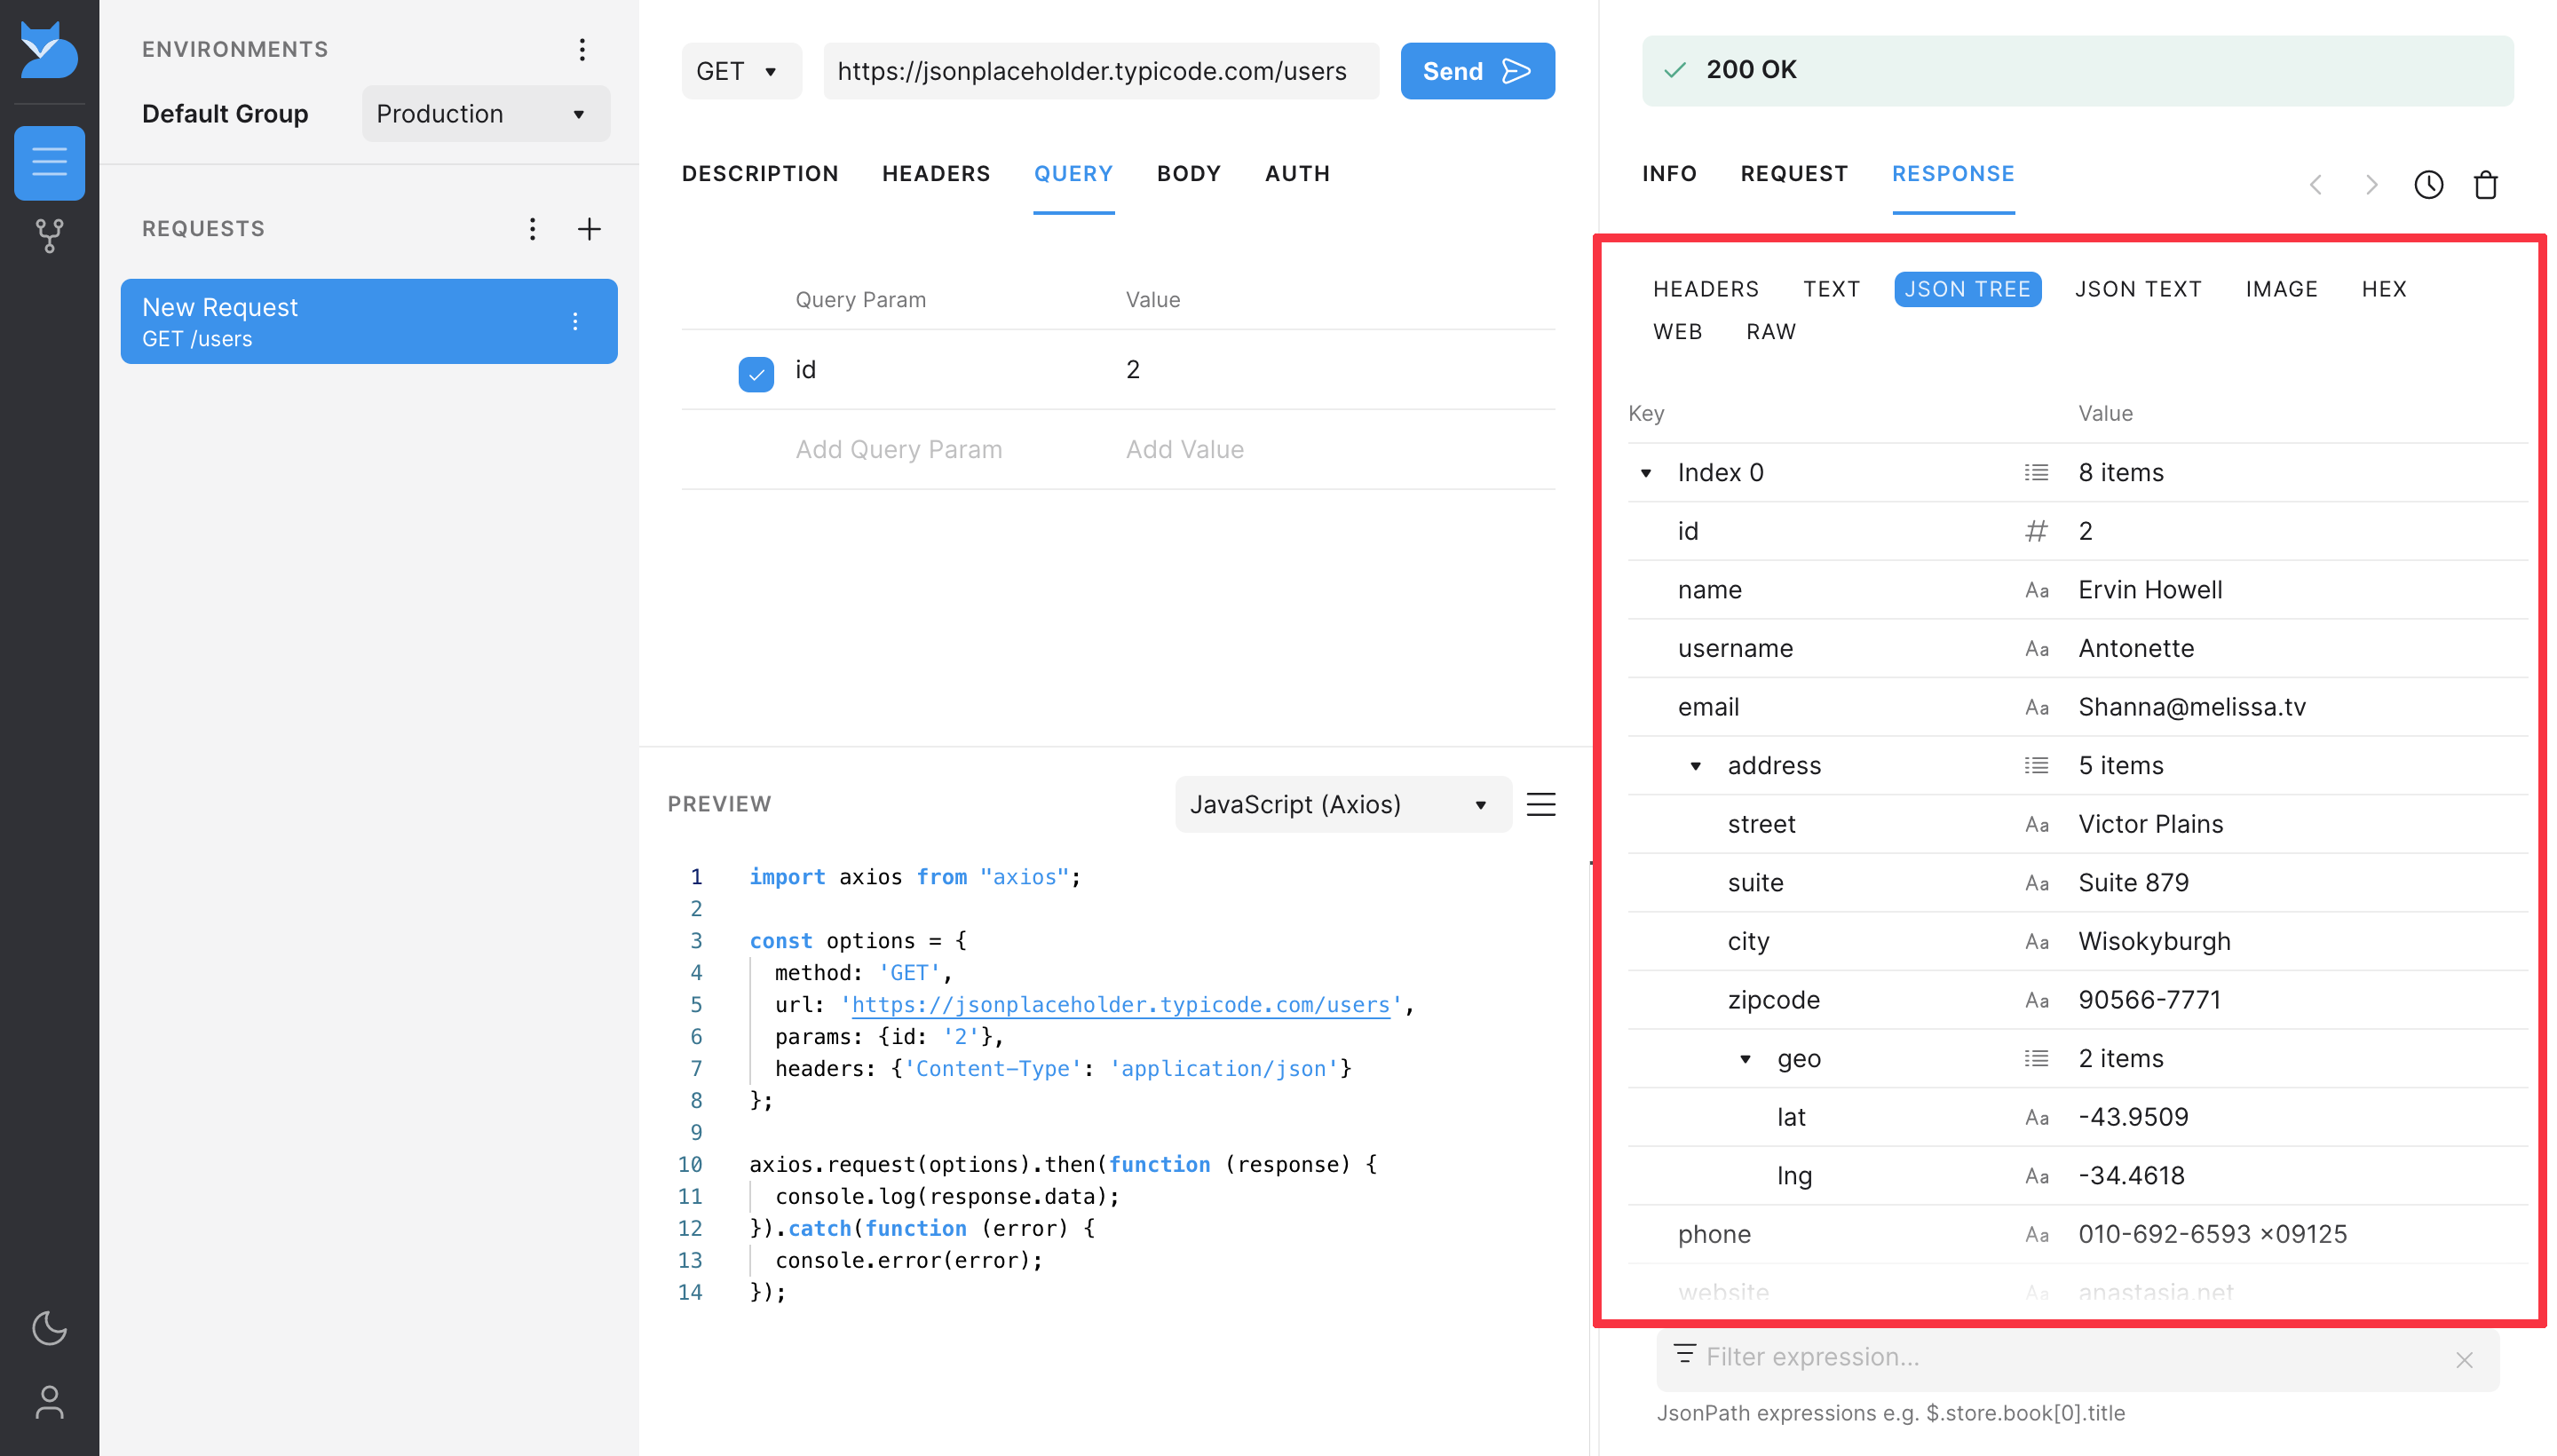The image size is (2557, 1456).
Task: Open response history clock icon
Action: tap(2428, 185)
